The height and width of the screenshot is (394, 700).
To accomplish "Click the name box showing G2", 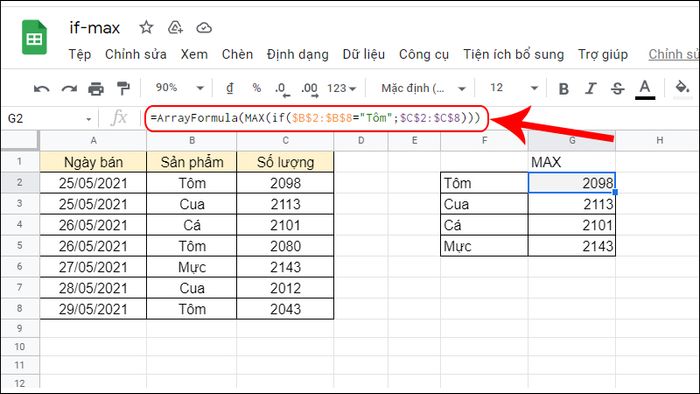I will click(x=49, y=119).
